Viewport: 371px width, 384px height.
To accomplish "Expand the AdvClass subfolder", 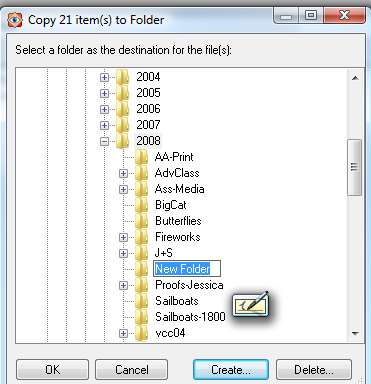I will 123,173.
